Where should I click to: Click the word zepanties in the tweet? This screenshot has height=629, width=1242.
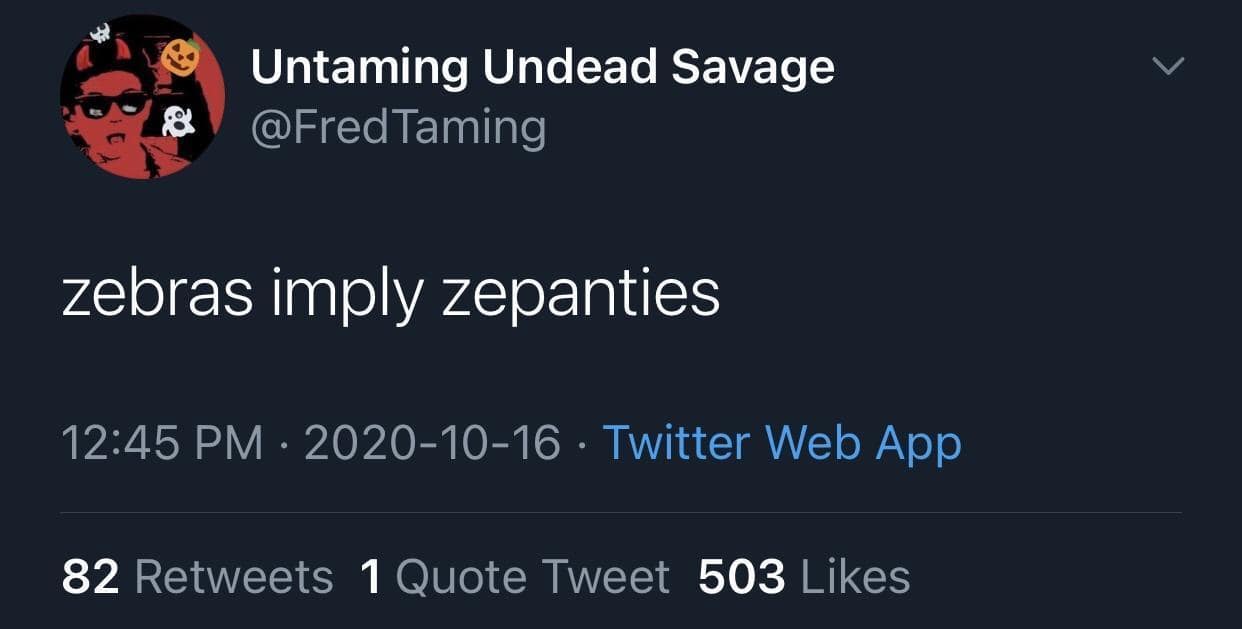point(580,294)
